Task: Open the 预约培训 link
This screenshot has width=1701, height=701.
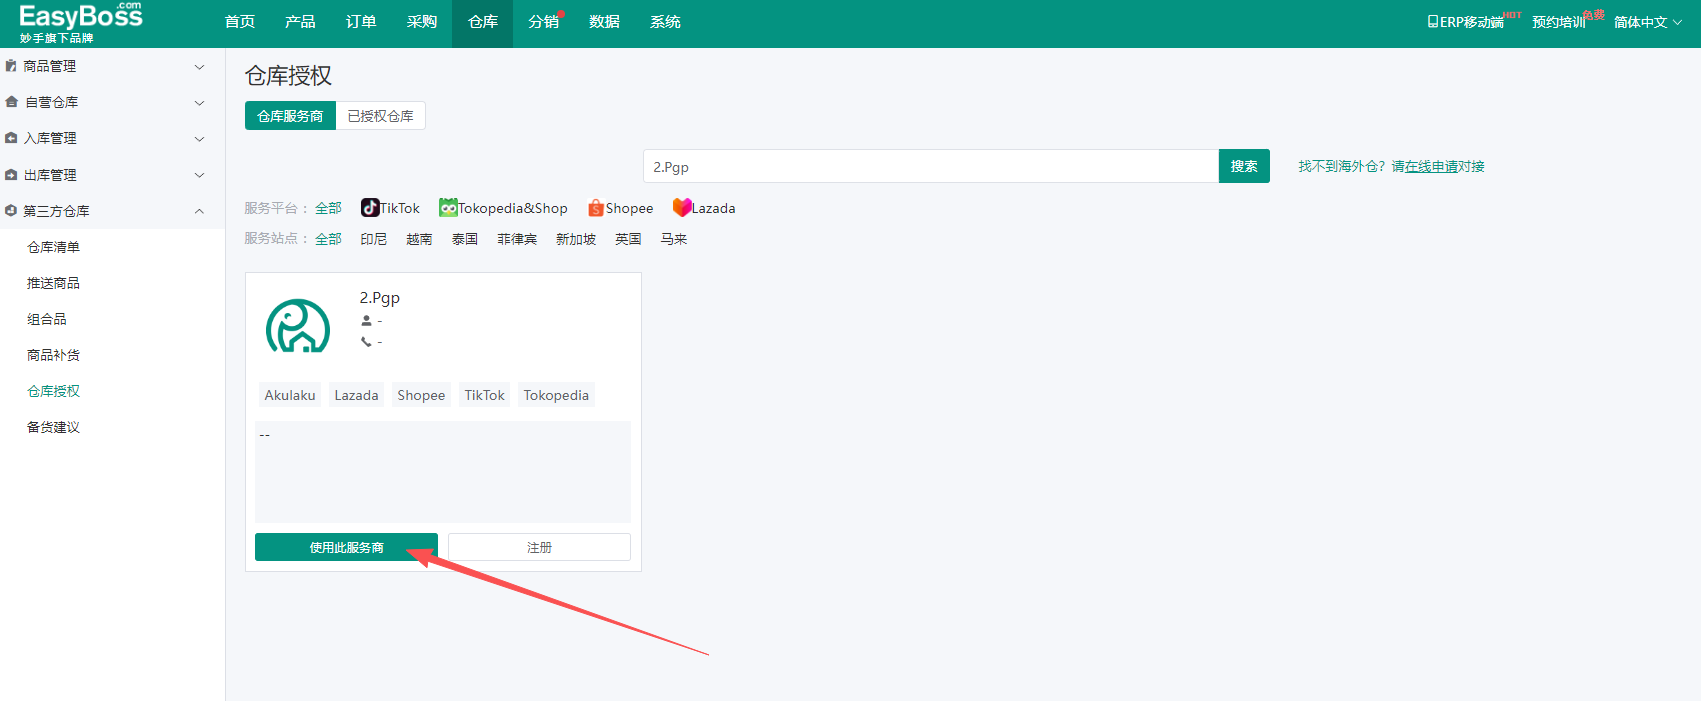Action: coord(1559,22)
